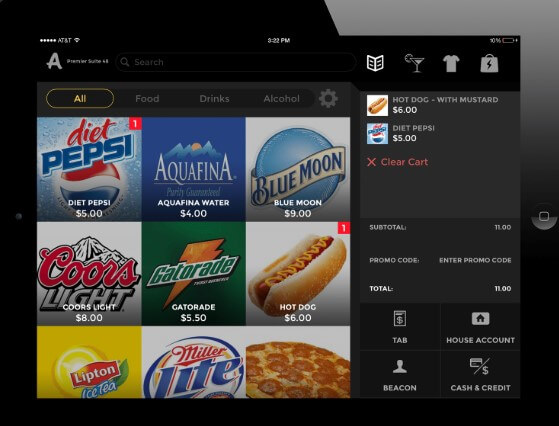
Task: Click 'Premier Suite 48' label
Action: [x=87, y=61]
